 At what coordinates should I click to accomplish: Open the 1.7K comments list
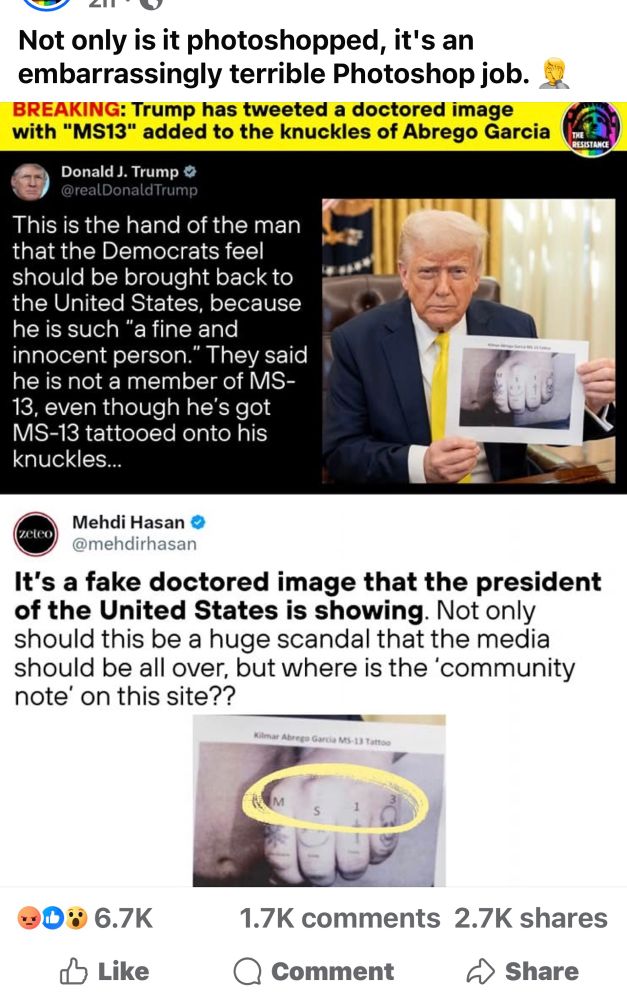tap(339, 918)
